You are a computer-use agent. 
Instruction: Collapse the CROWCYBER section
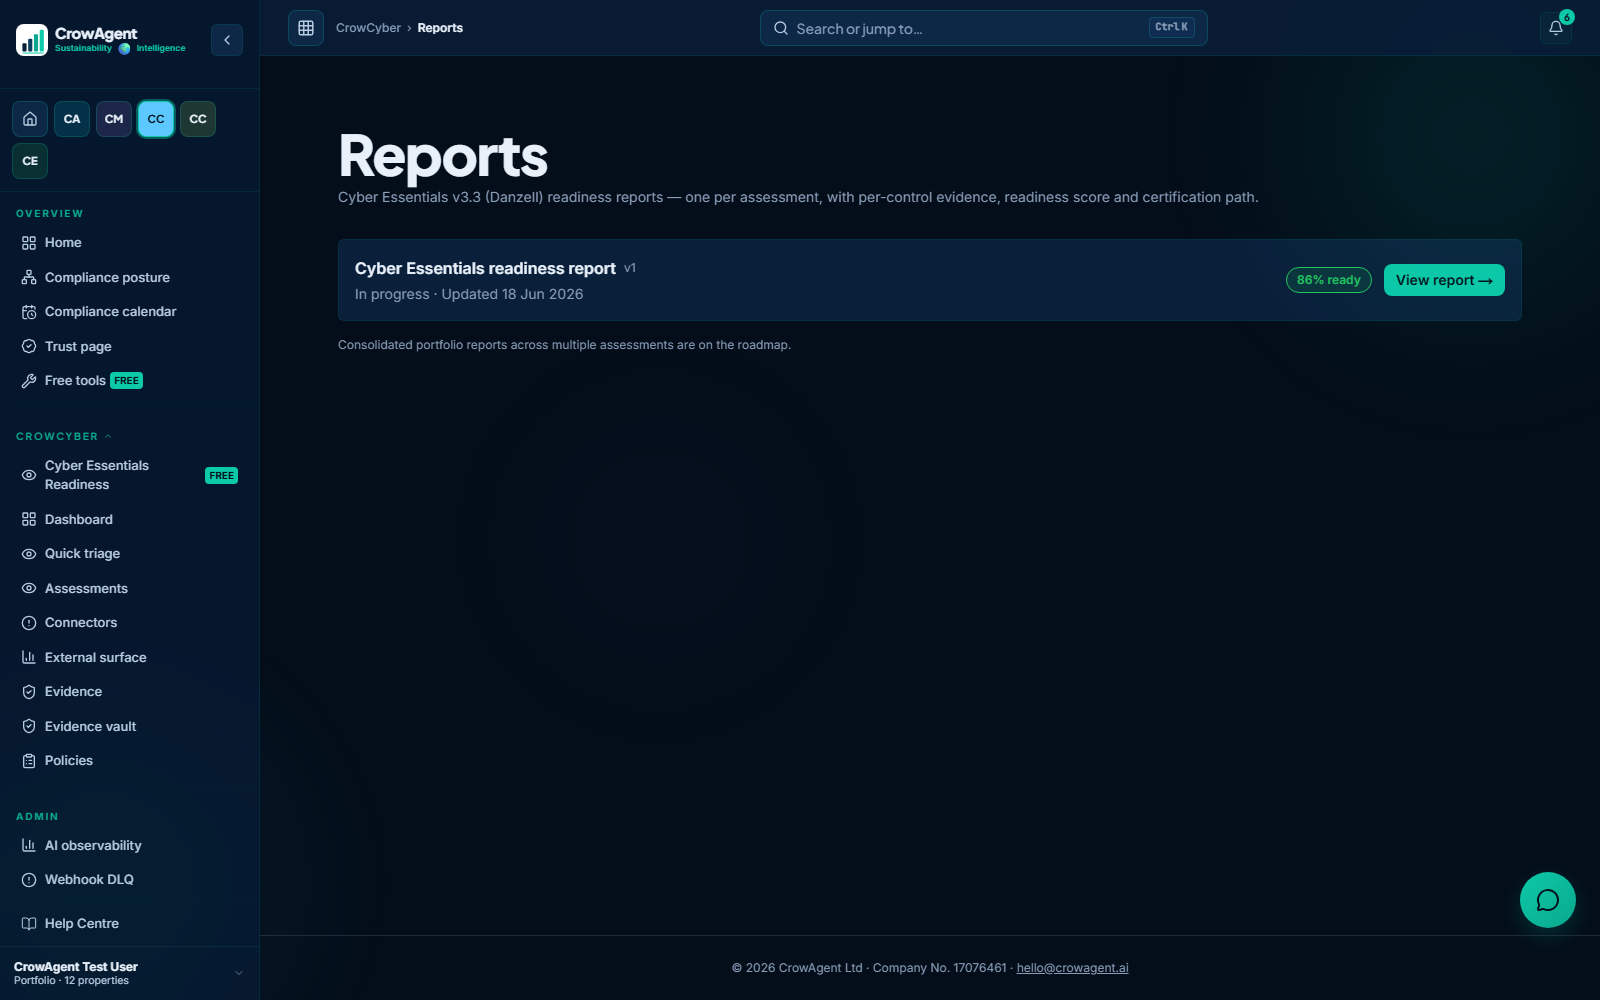(64, 436)
